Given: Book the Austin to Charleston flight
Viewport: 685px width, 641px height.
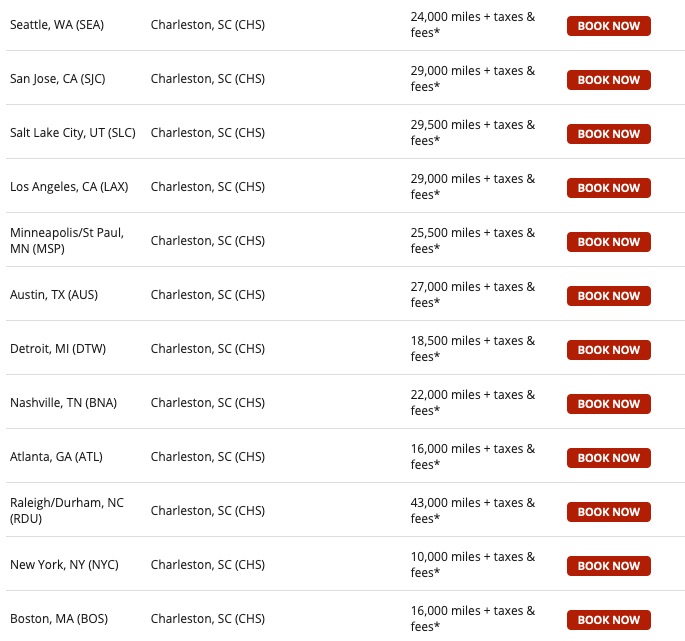Looking at the screenshot, I should coord(608,296).
